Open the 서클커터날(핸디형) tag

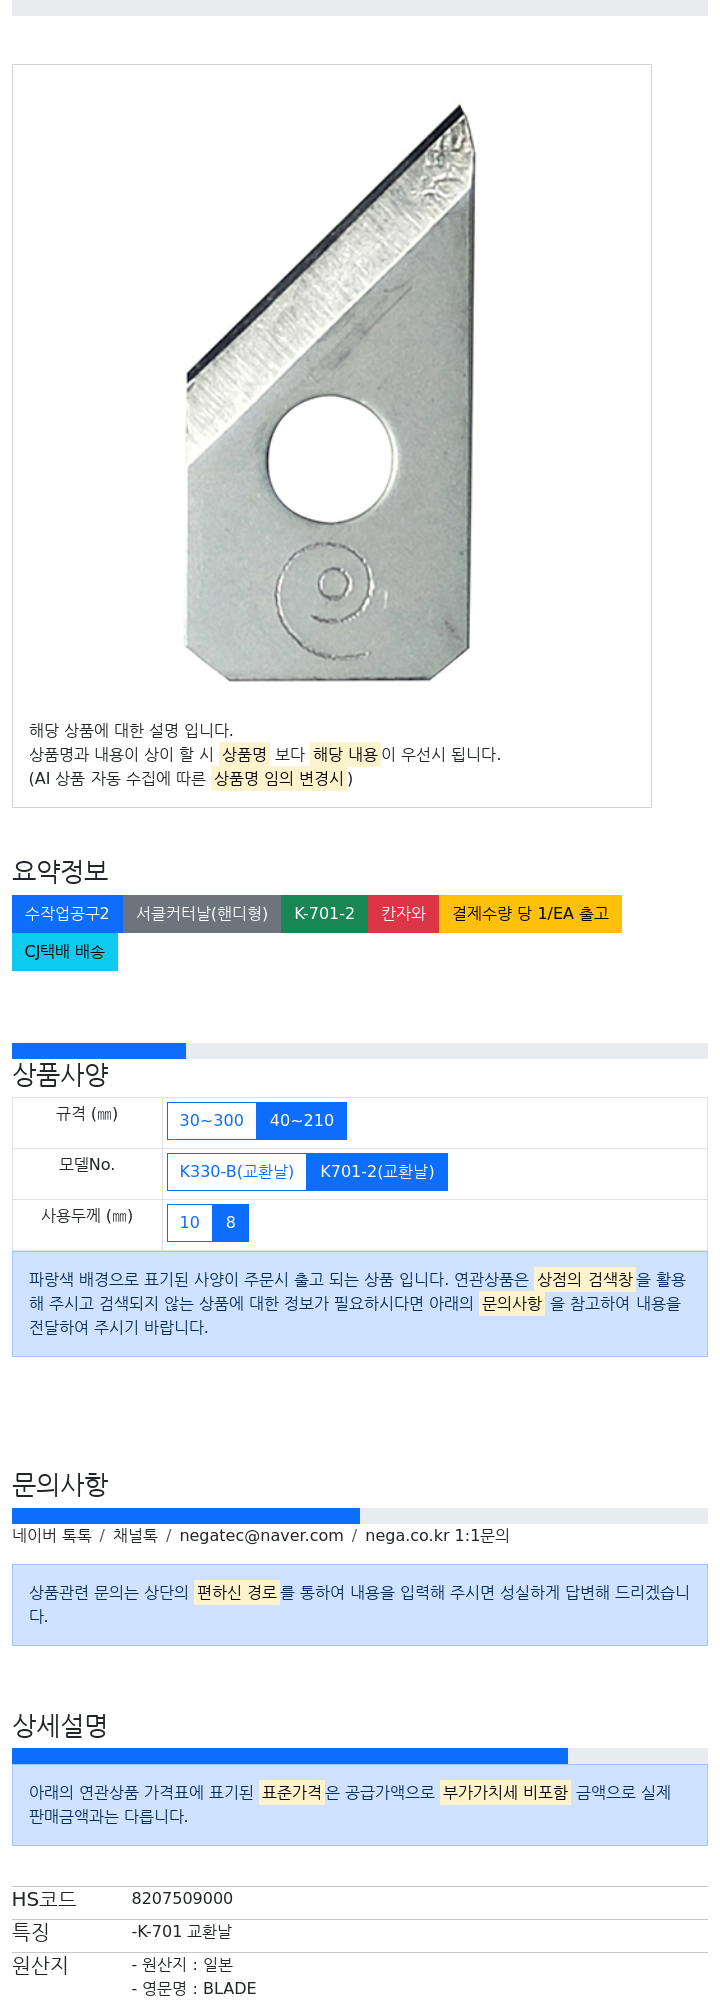point(202,914)
